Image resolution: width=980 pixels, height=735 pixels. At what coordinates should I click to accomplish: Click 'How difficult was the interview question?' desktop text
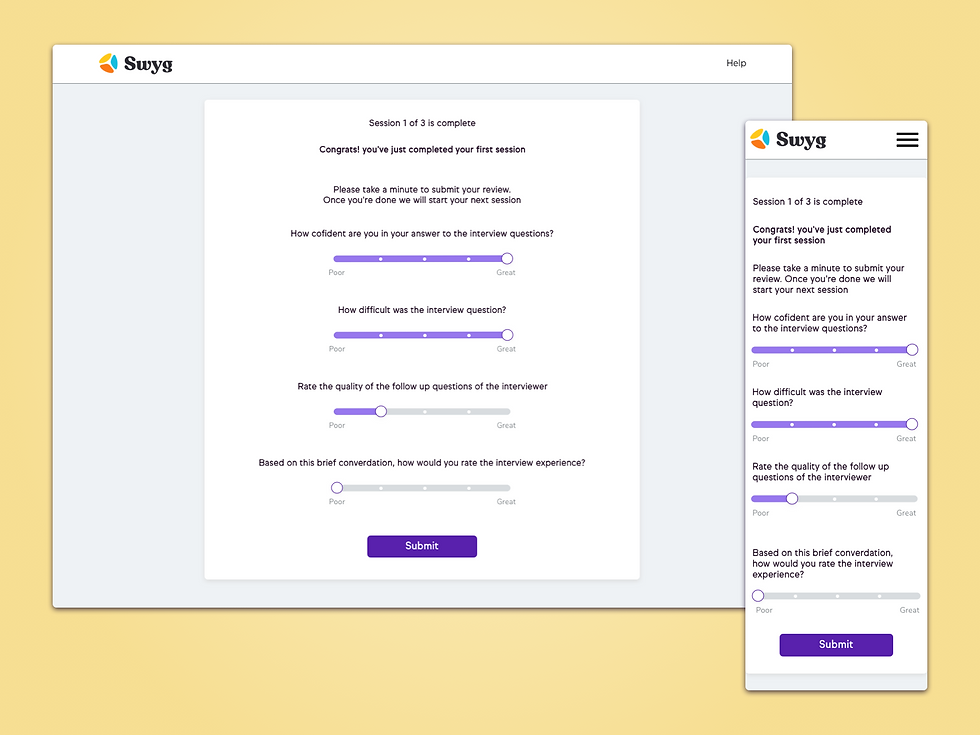coord(422,310)
